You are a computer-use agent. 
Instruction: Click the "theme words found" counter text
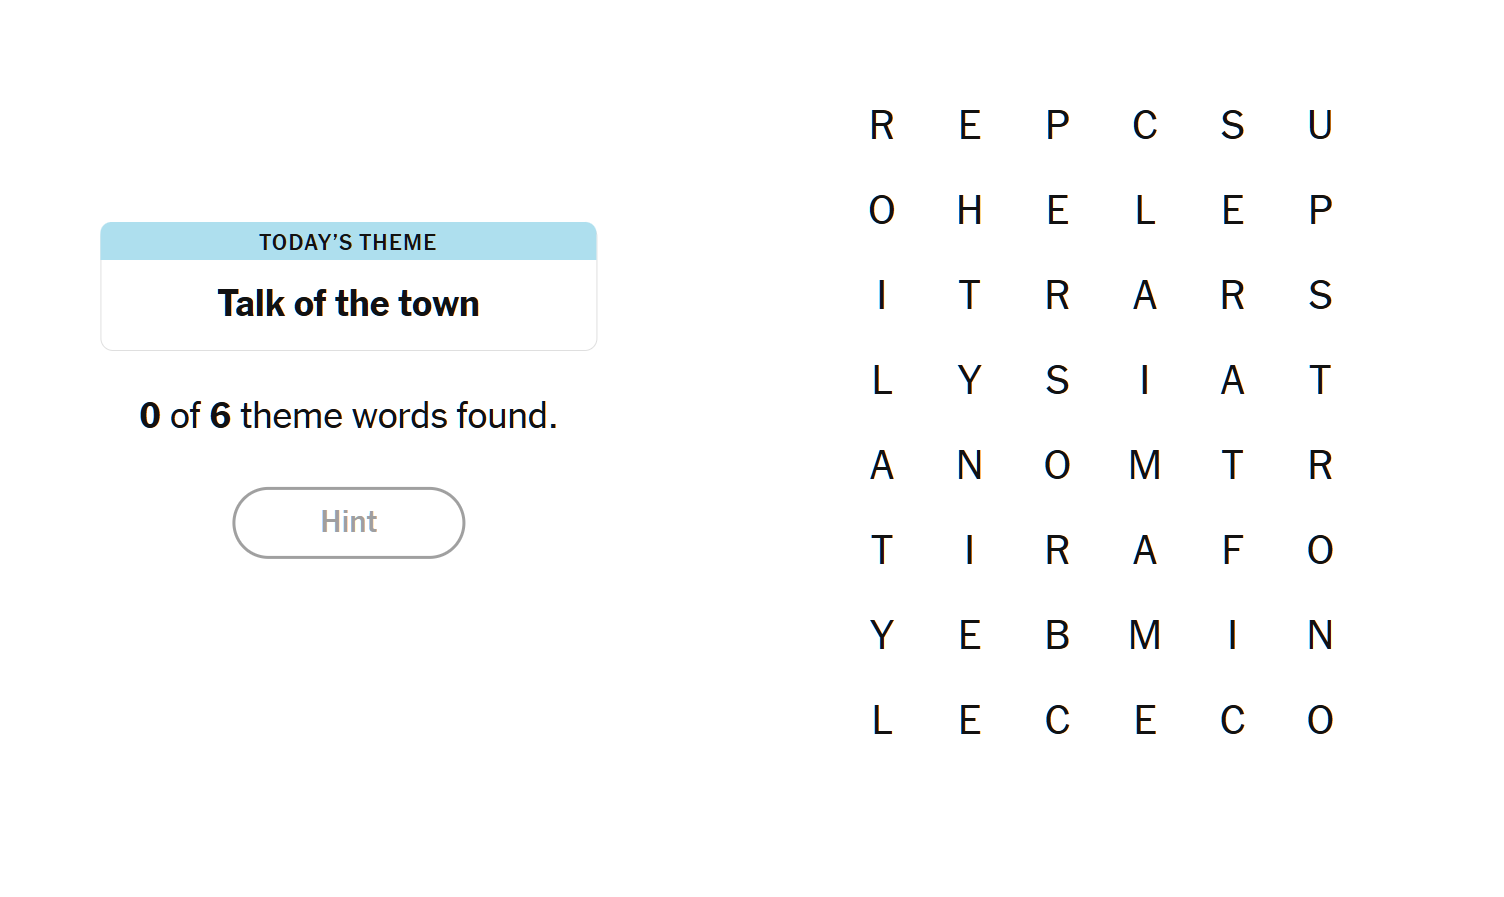coord(348,415)
